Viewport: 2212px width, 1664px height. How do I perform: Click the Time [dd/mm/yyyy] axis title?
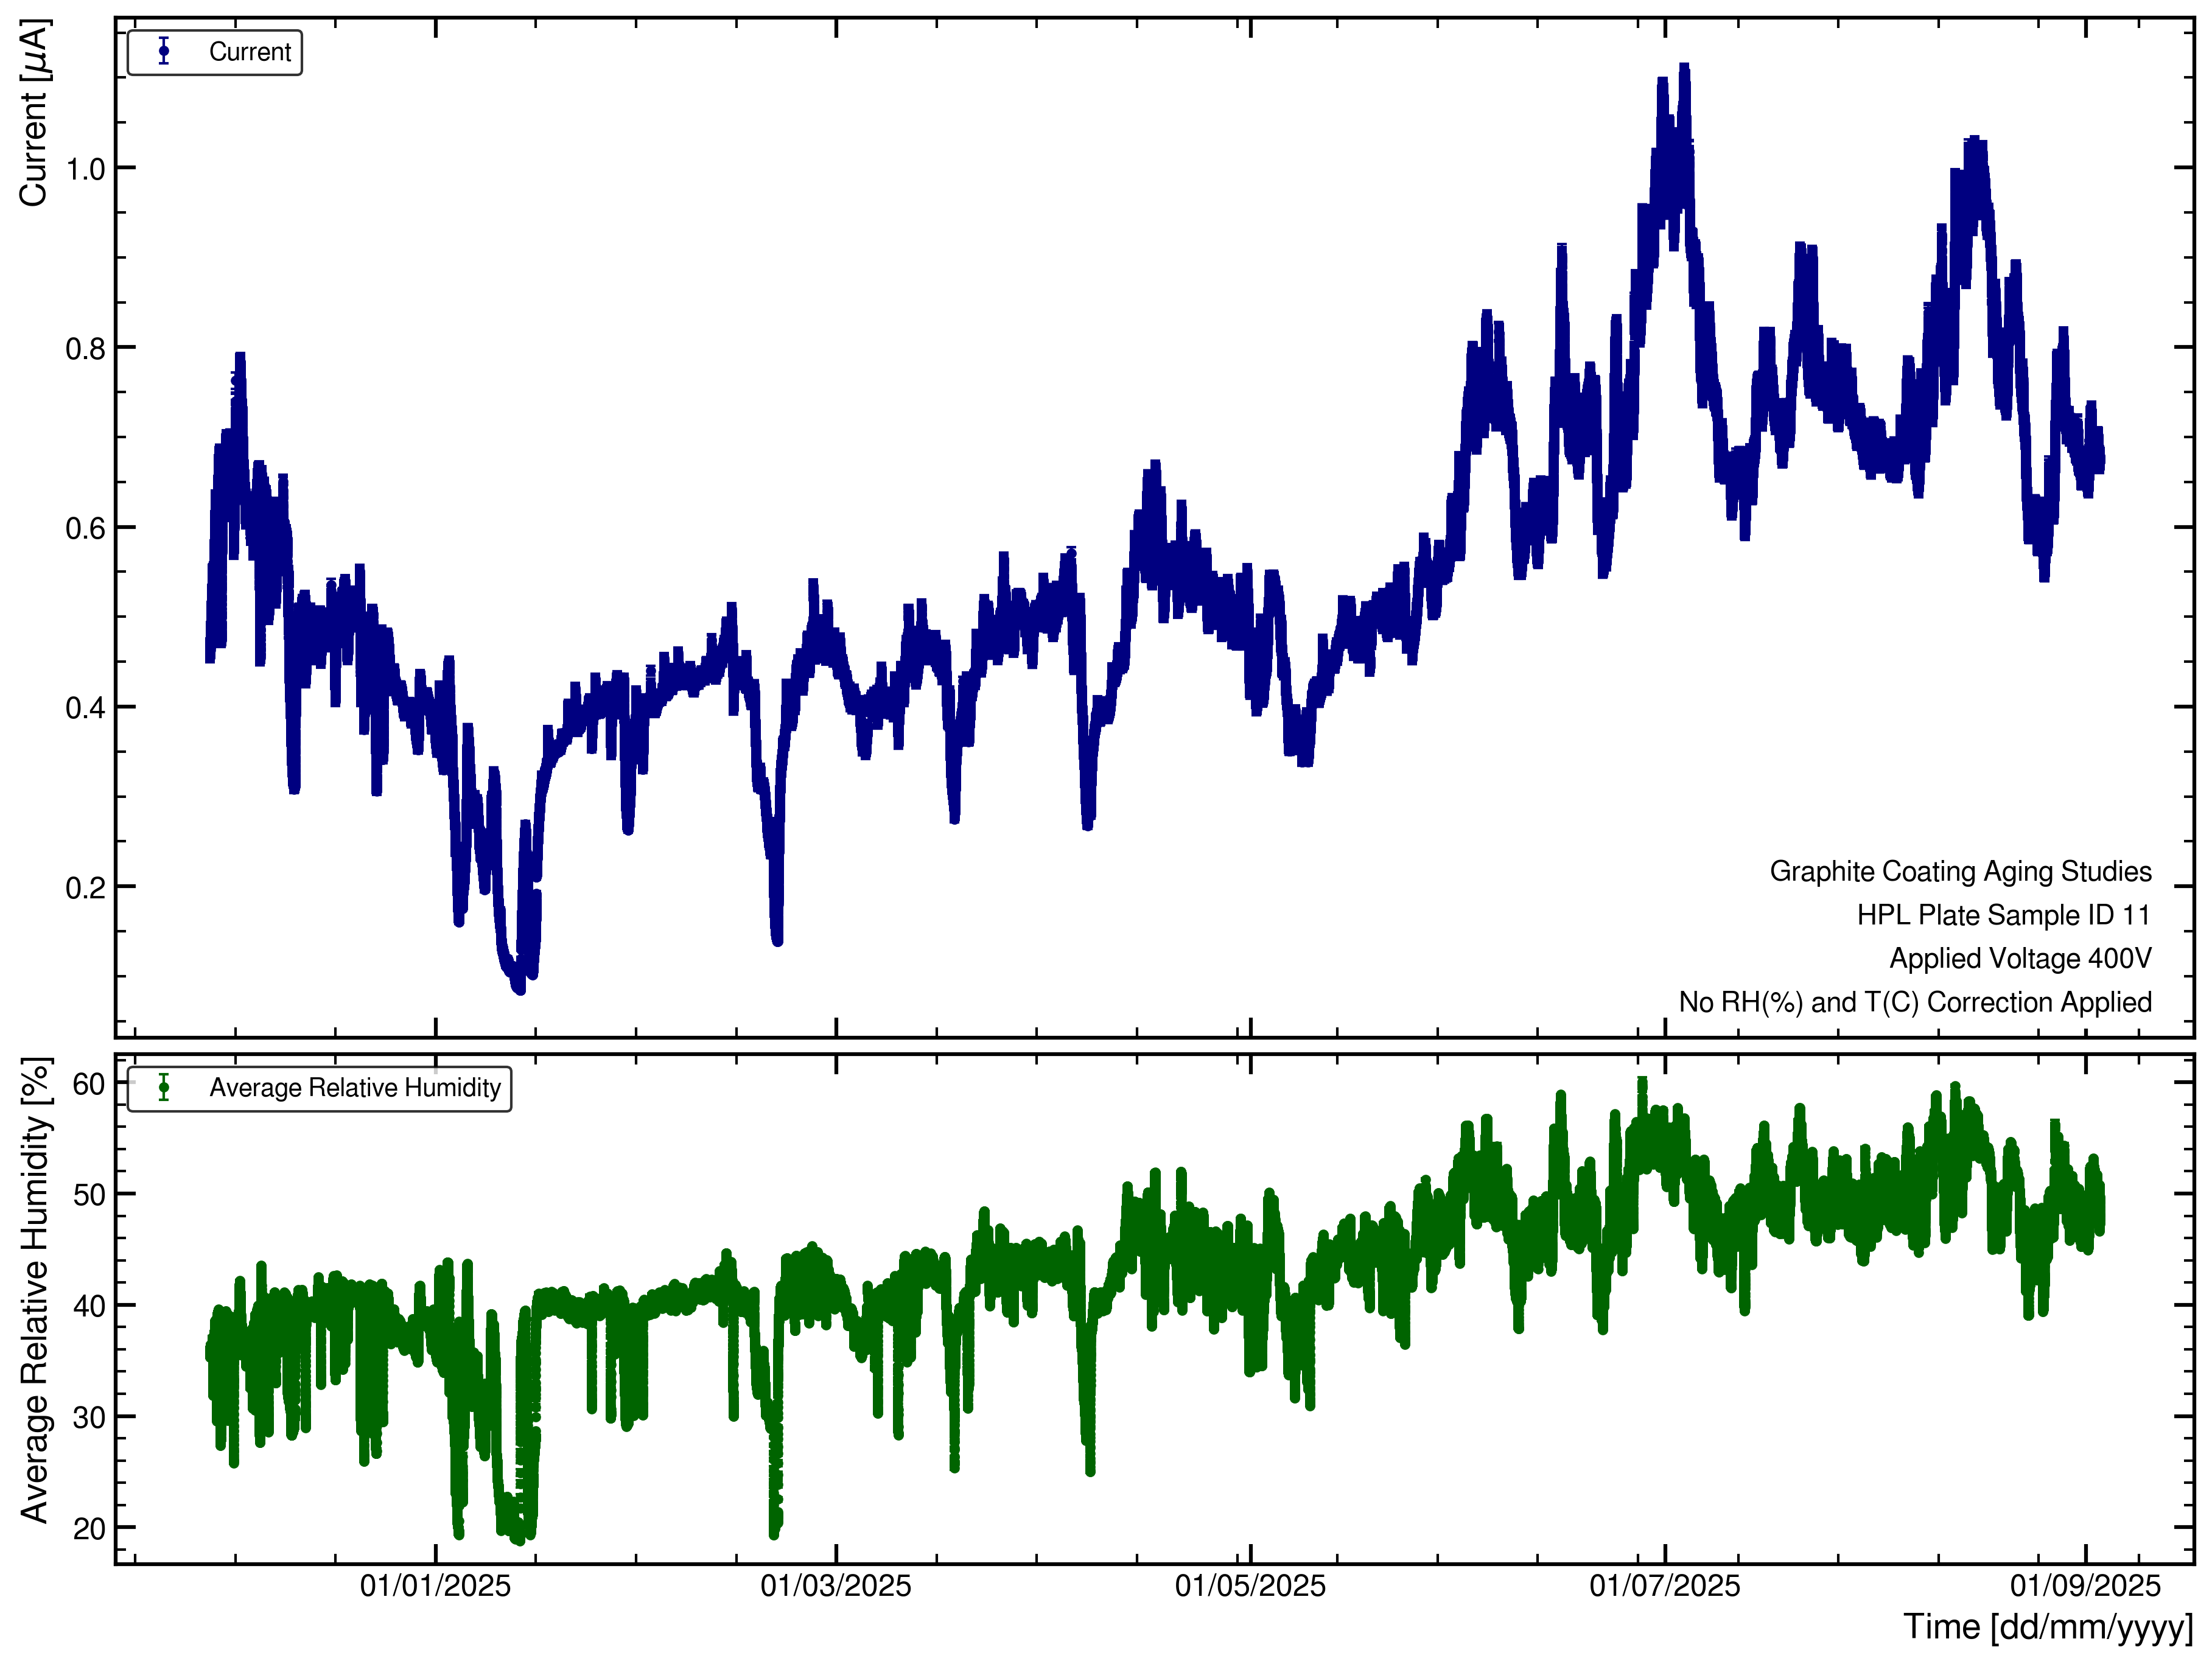(x=2047, y=1627)
